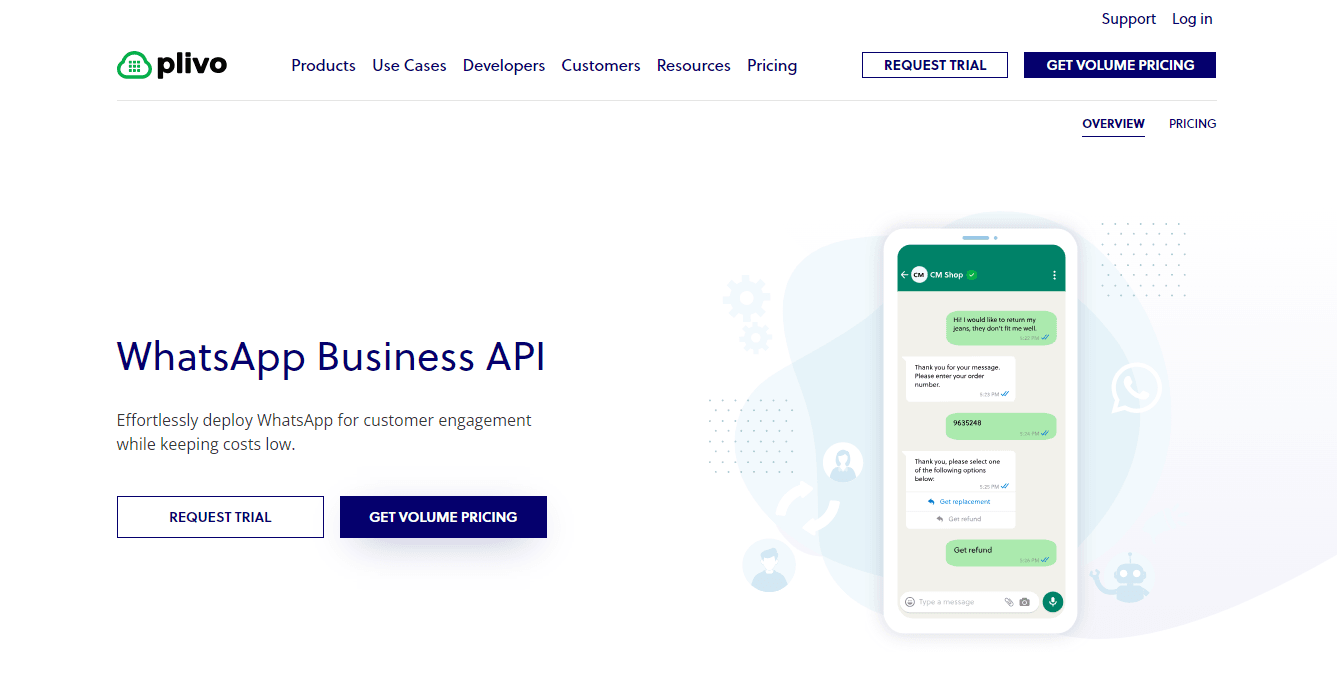The width and height of the screenshot is (1337, 688).
Task: Click the CM Shop avatar circle
Action: tap(919, 275)
